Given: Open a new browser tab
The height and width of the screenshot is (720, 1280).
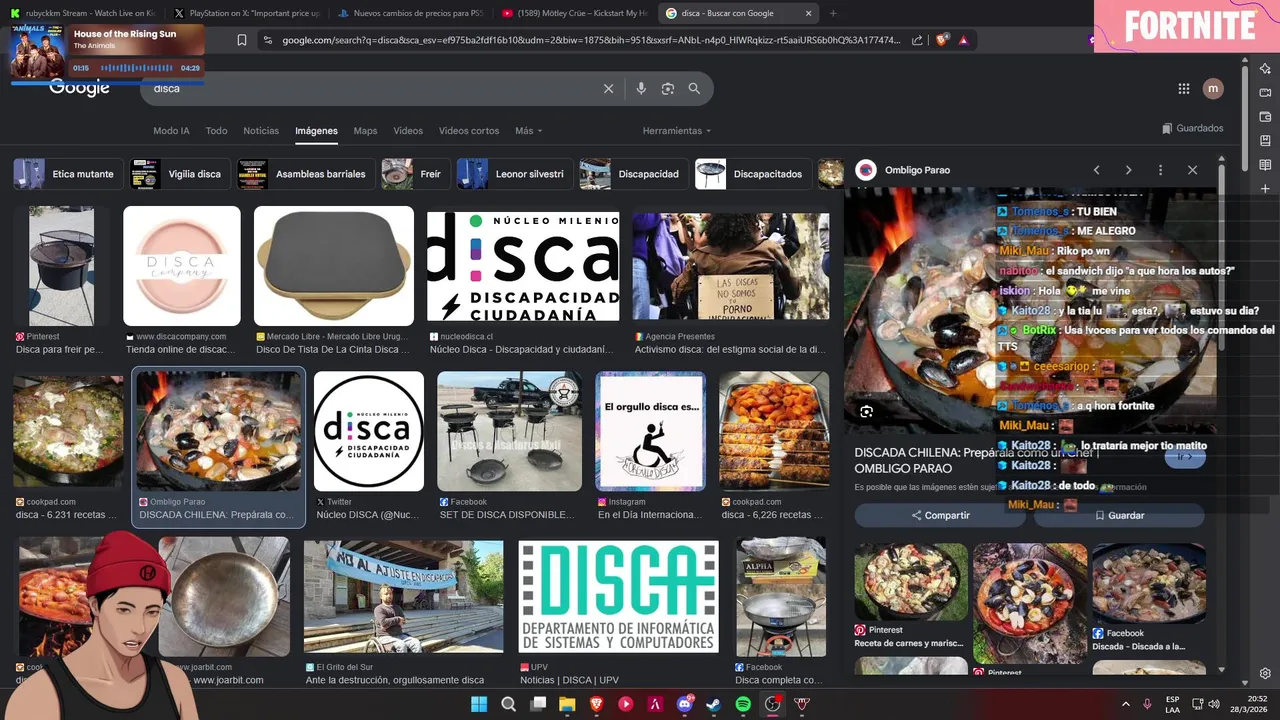Looking at the screenshot, I should 833,13.
